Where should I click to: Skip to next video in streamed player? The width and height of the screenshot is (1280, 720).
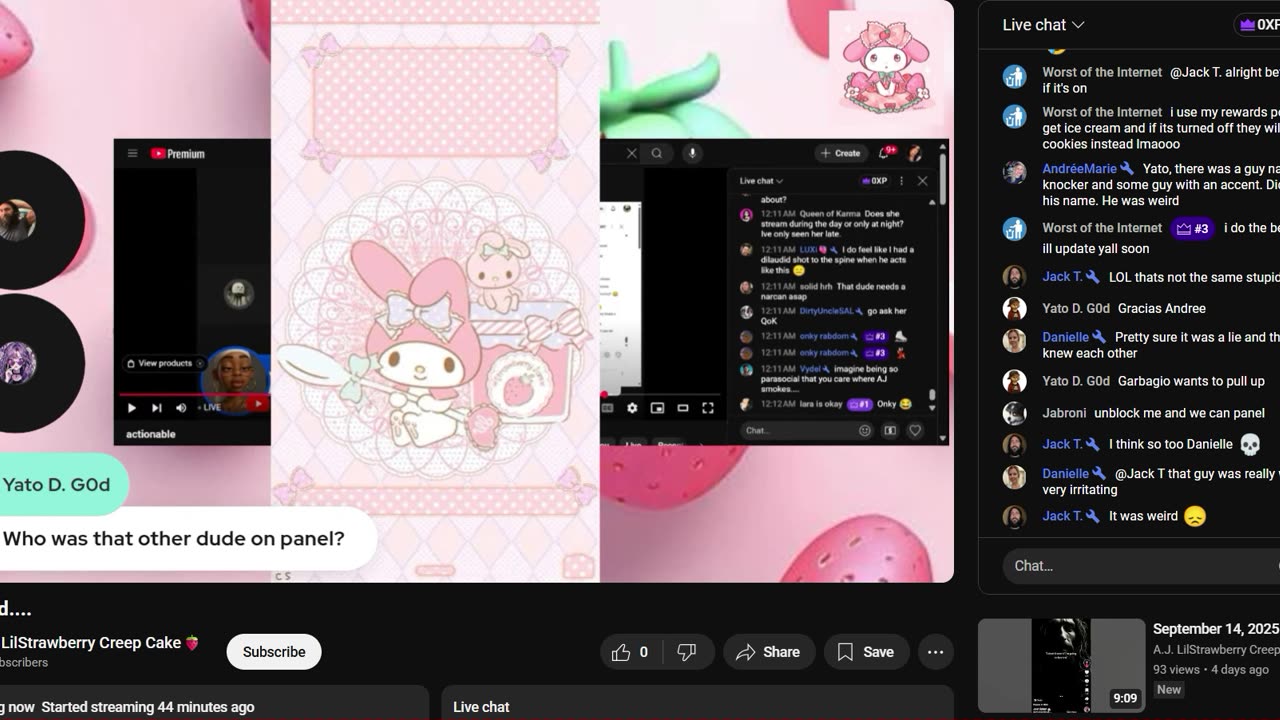coord(156,407)
